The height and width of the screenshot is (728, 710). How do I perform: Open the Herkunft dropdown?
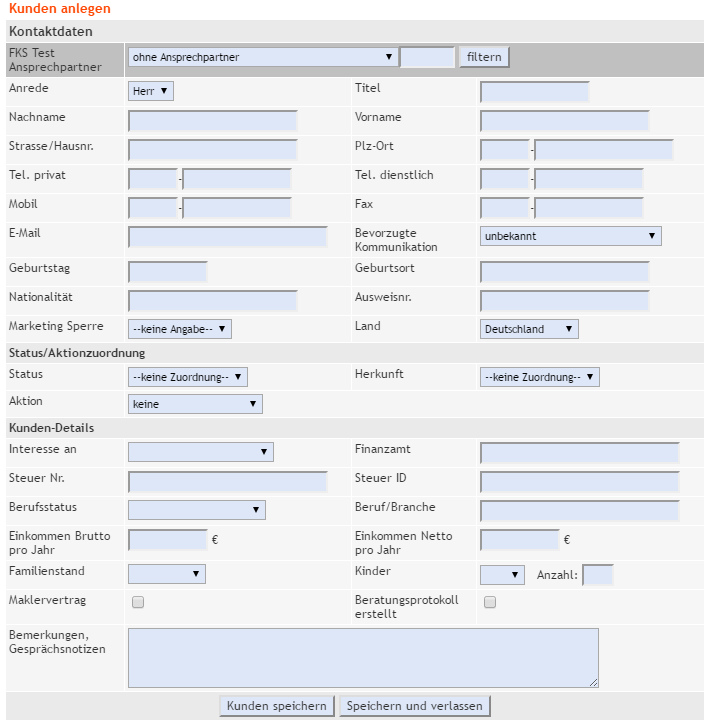(539, 377)
